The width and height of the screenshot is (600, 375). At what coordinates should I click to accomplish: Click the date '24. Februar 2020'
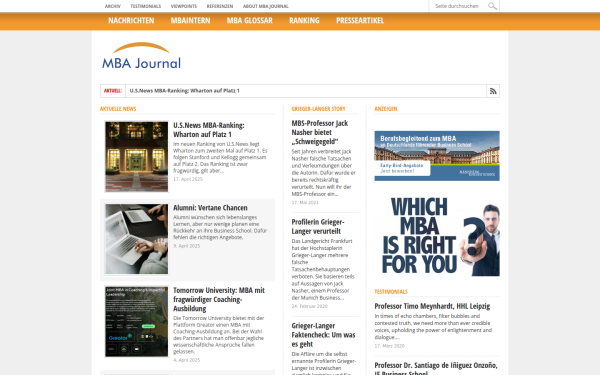tap(310, 306)
